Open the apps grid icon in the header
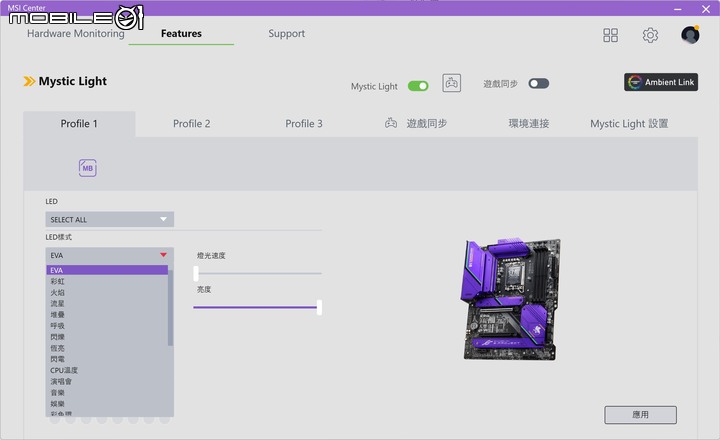 (610, 35)
